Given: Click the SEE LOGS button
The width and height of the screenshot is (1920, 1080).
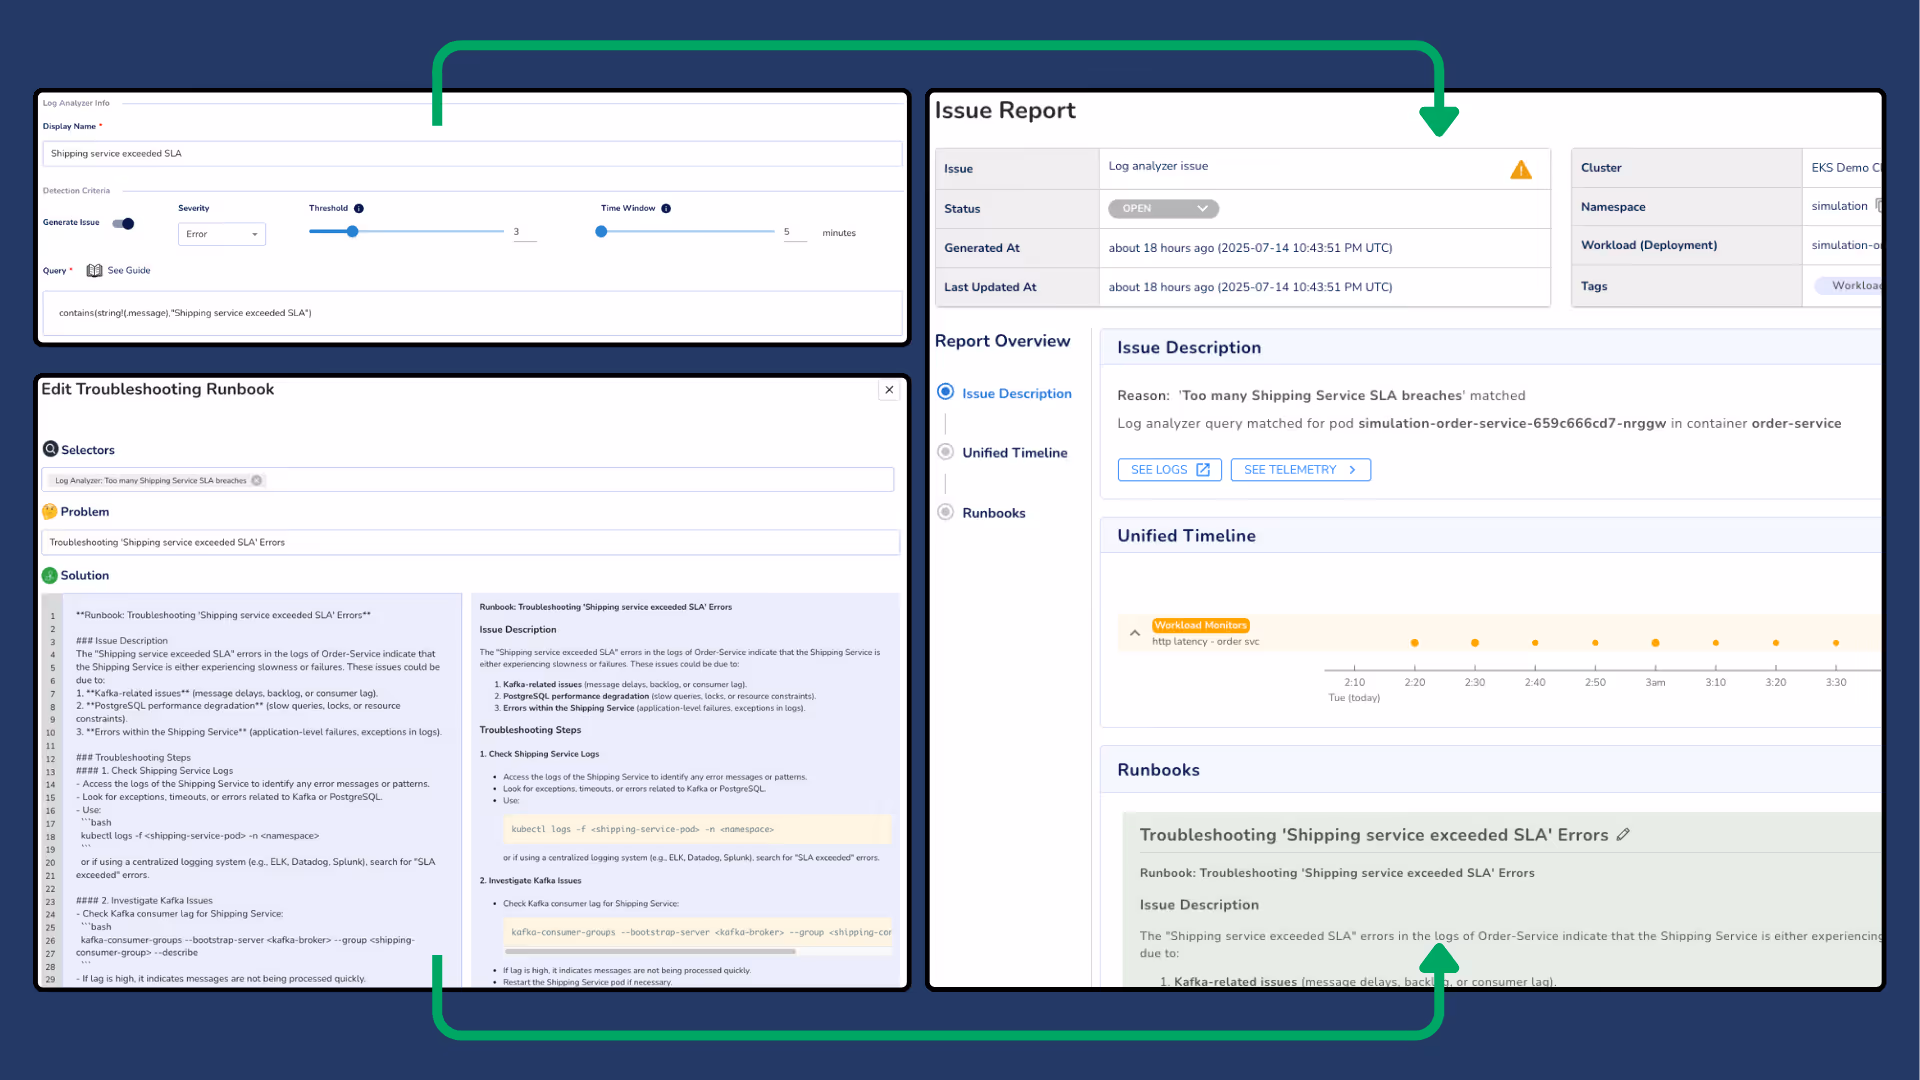Looking at the screenshot, I should pos(1169,469).
